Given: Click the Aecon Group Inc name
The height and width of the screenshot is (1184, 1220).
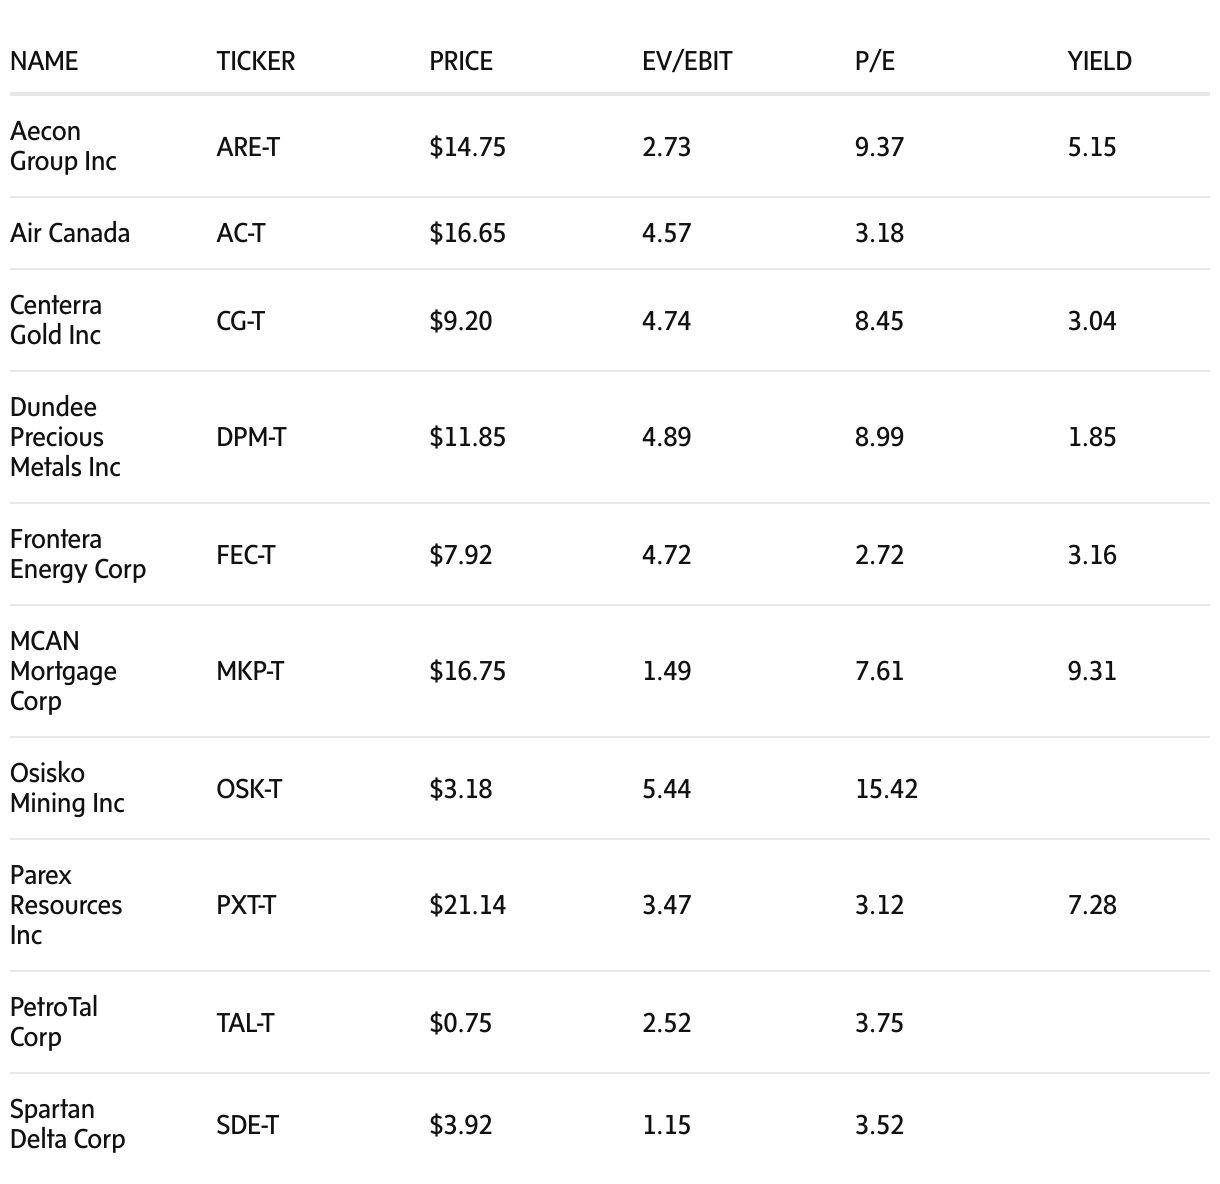Looking at the screenshot, I should tap(63, 146).
